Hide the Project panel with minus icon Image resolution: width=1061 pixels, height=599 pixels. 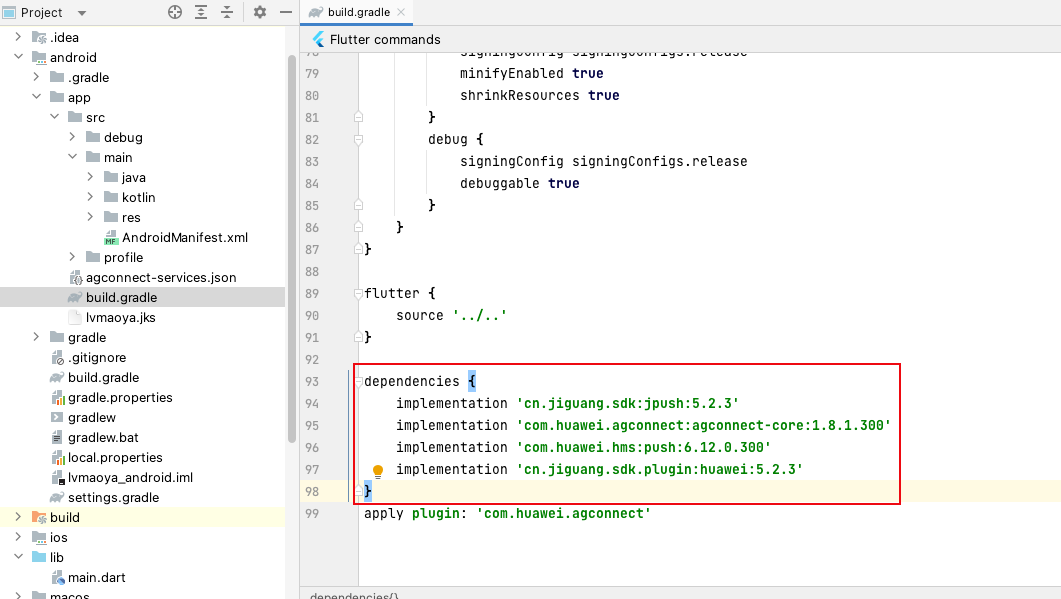pos(284,12)
